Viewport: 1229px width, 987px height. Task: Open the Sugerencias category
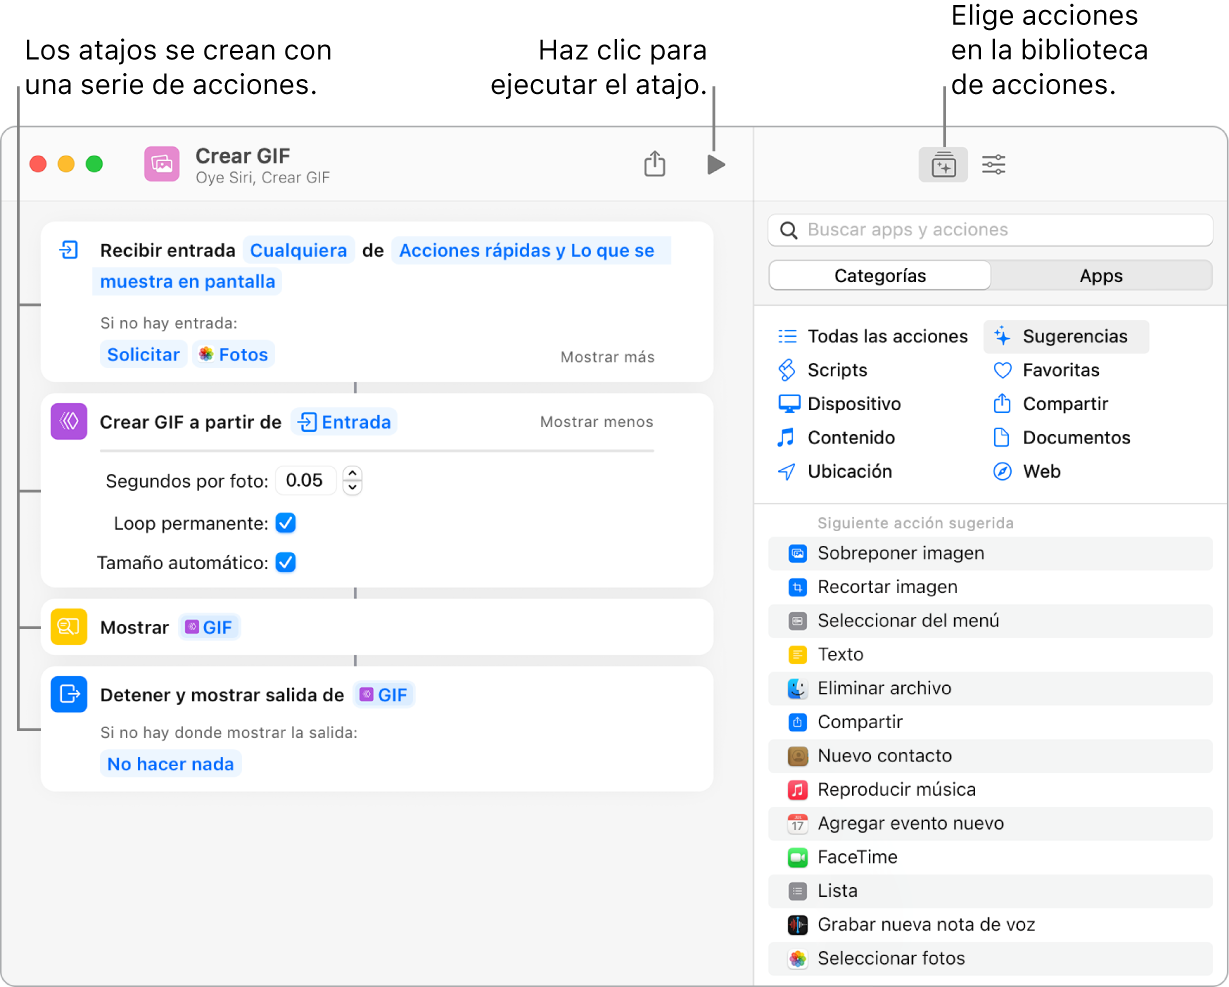point(1066,337)
